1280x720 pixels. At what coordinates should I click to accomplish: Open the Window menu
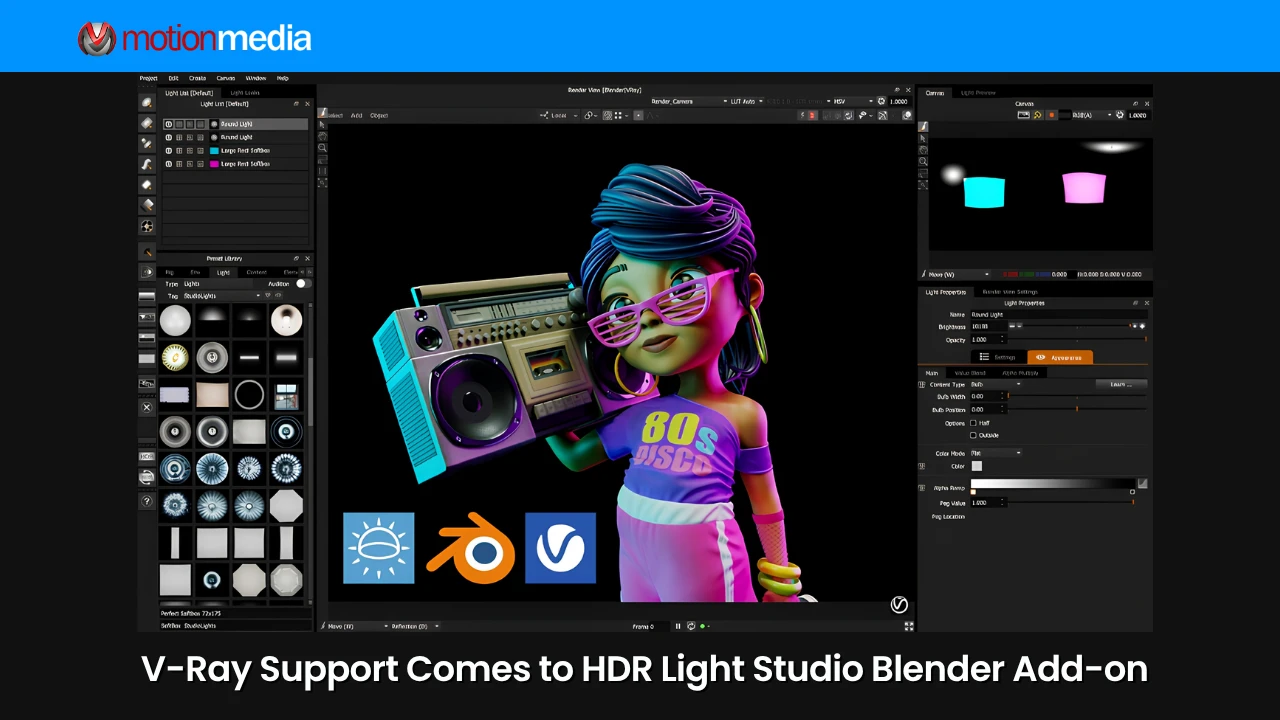coord(255,78)
